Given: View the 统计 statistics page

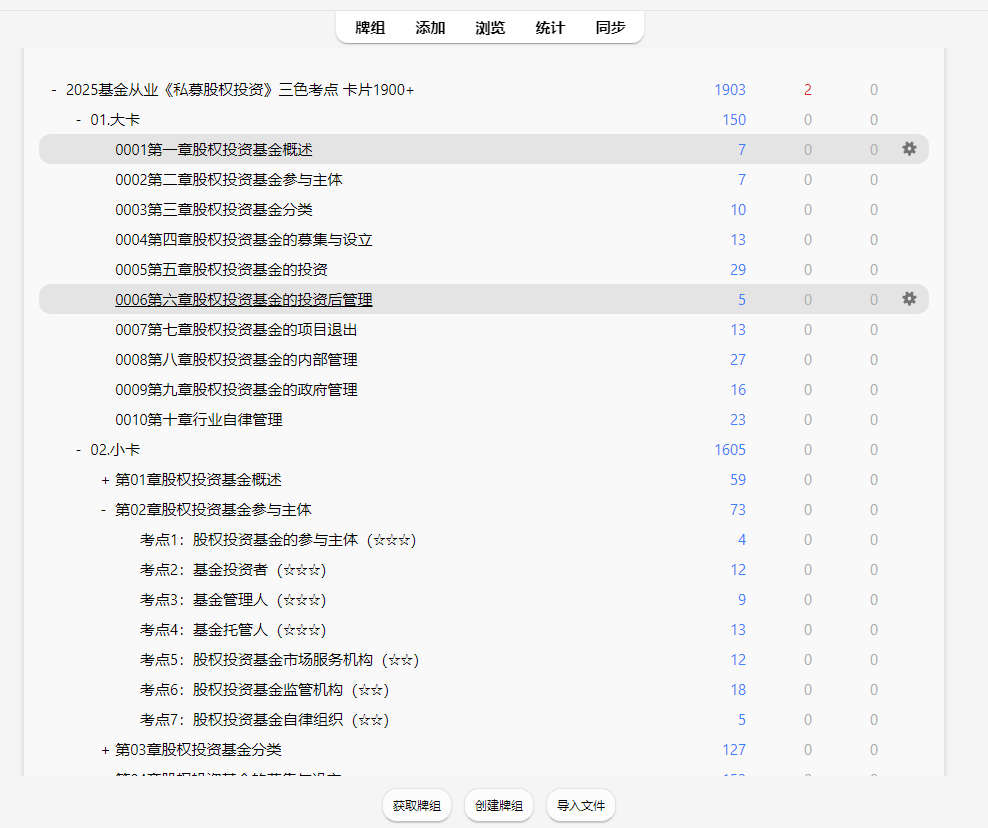Looking at the screenshot, I should 550,28.
